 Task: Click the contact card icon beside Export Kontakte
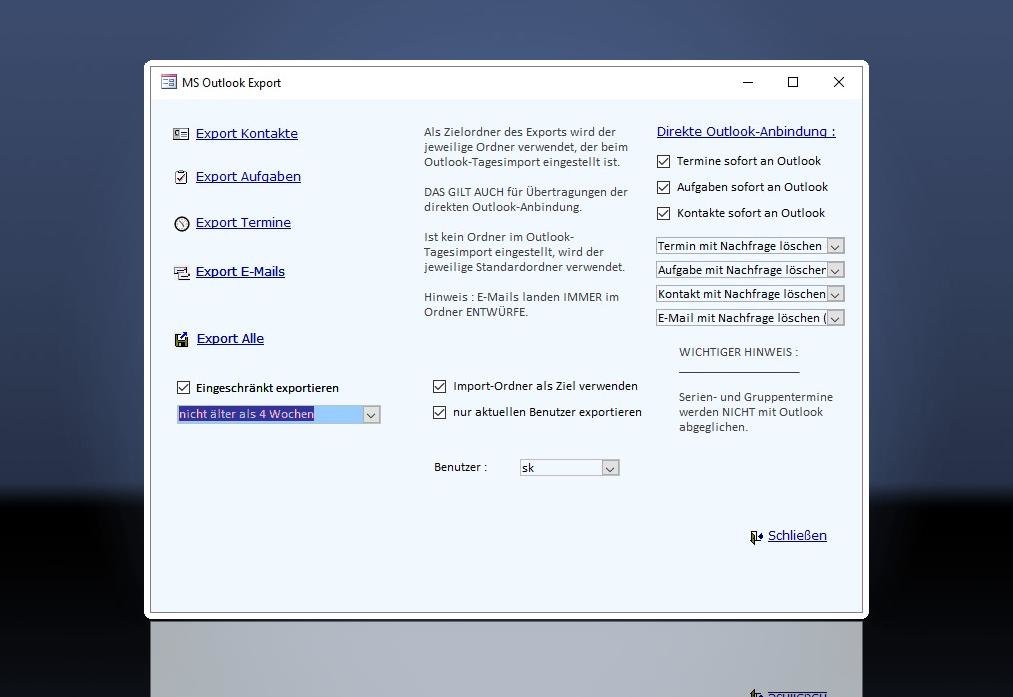181,134
